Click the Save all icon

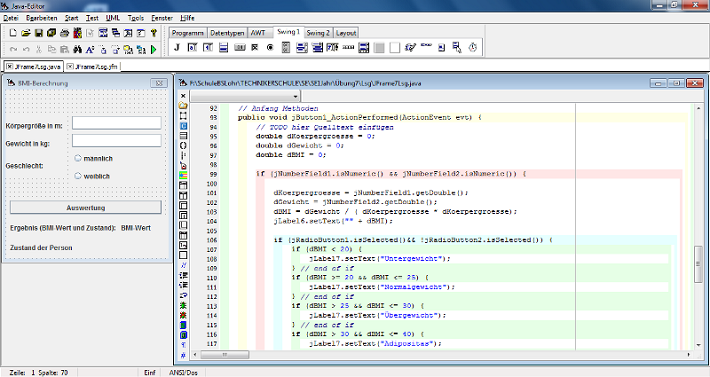pyautogui.click(x=51, y=33)
